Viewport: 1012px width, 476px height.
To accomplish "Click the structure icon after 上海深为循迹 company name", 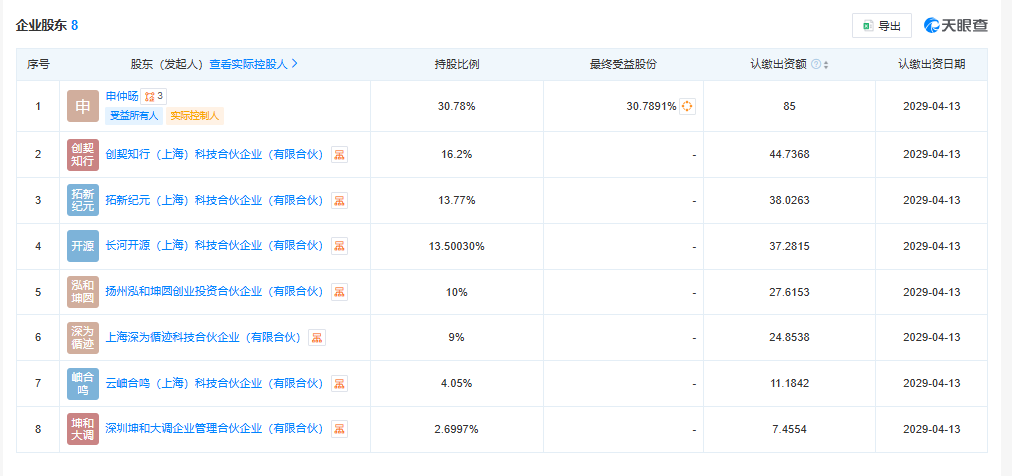I will click(316, 338).
